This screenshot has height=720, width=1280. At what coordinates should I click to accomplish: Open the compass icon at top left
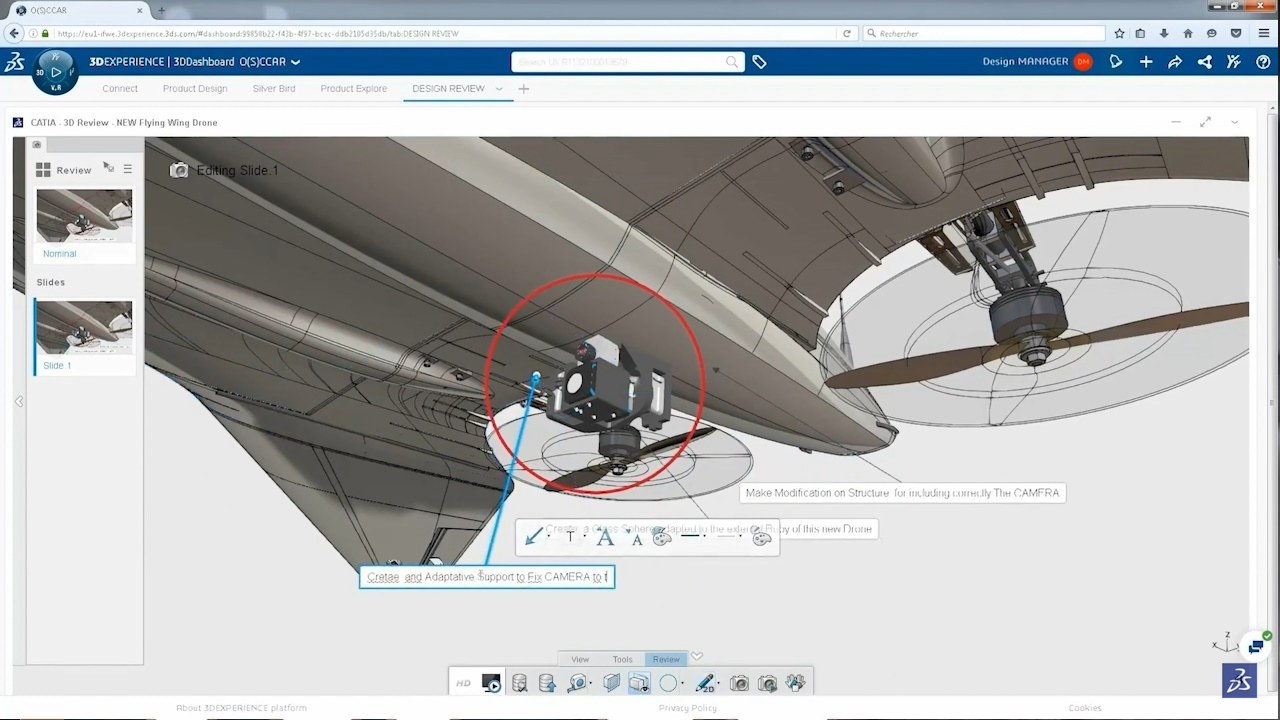pos(54,71)
